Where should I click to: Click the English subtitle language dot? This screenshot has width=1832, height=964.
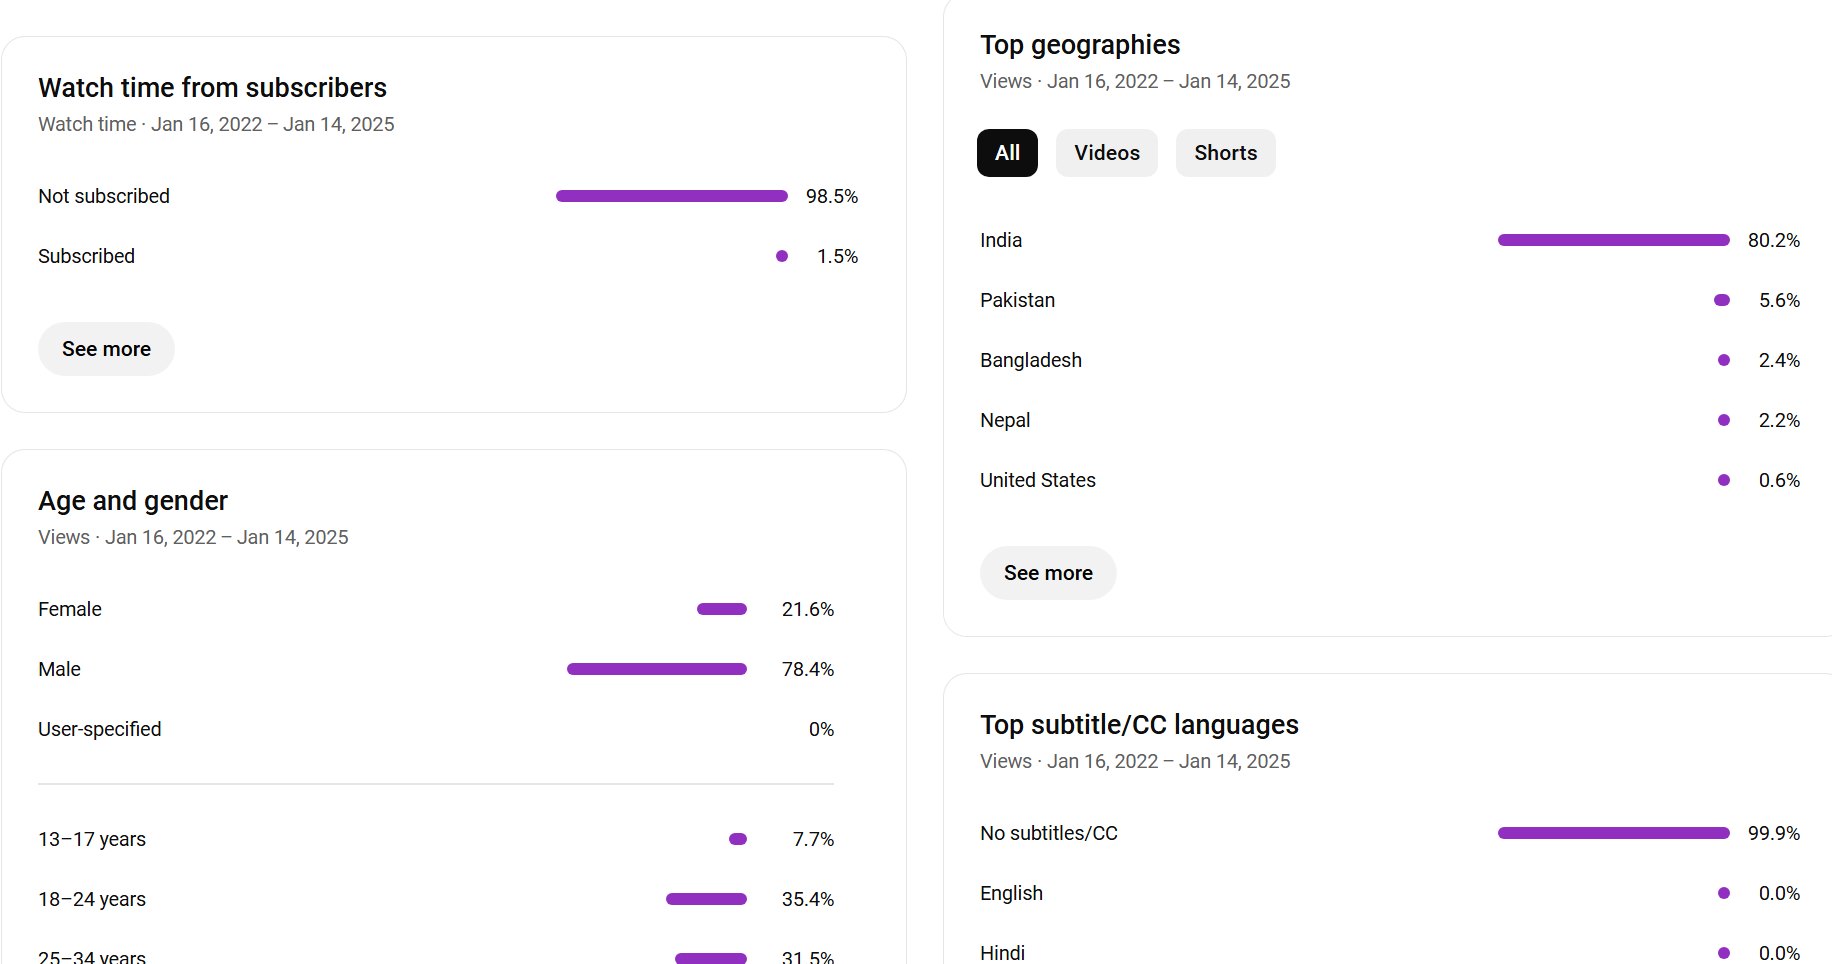(1724, 893)
